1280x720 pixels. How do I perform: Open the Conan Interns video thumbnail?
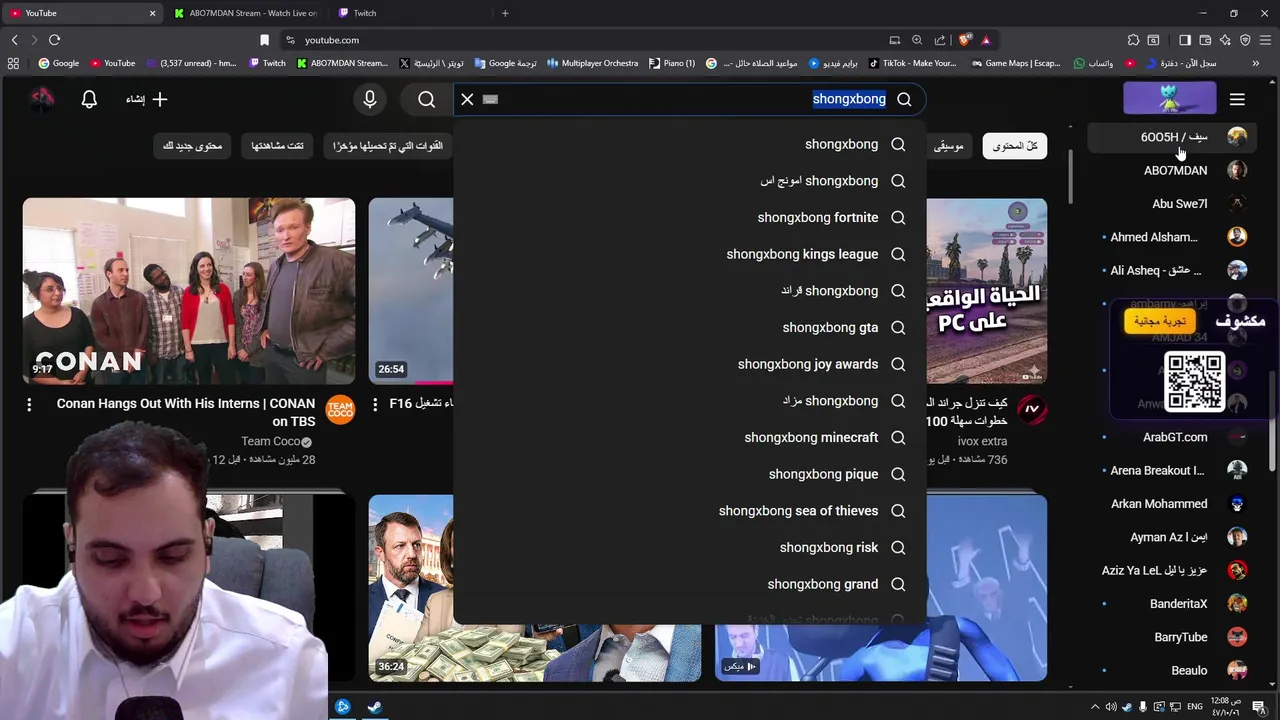[x=189, y=291]
